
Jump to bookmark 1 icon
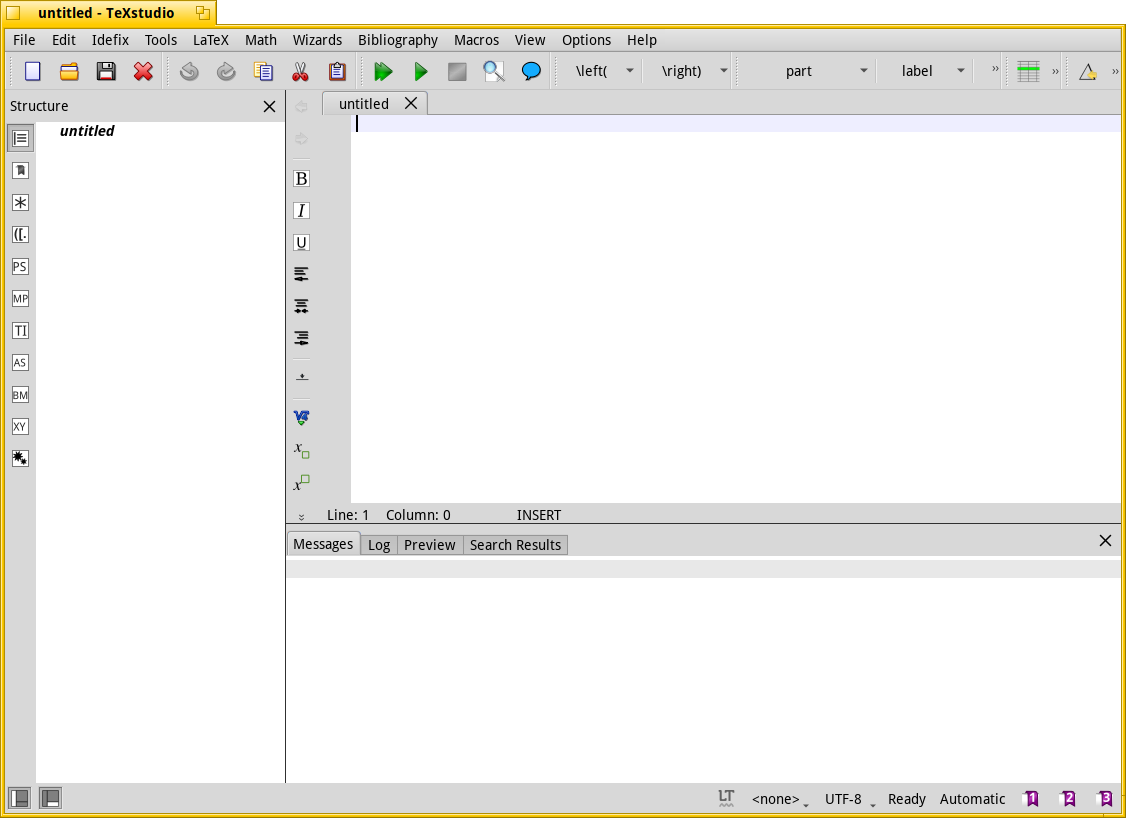pyautogui.click(x=1030, y=799)
